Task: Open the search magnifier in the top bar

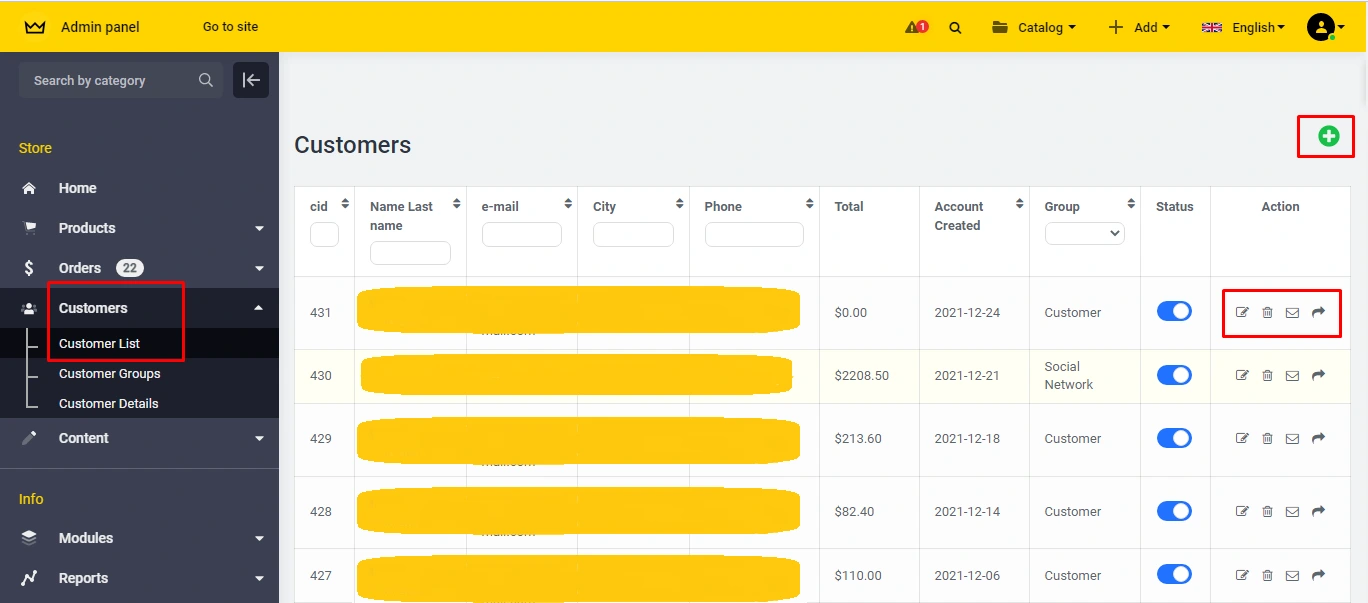Action: tap(955, 27)
